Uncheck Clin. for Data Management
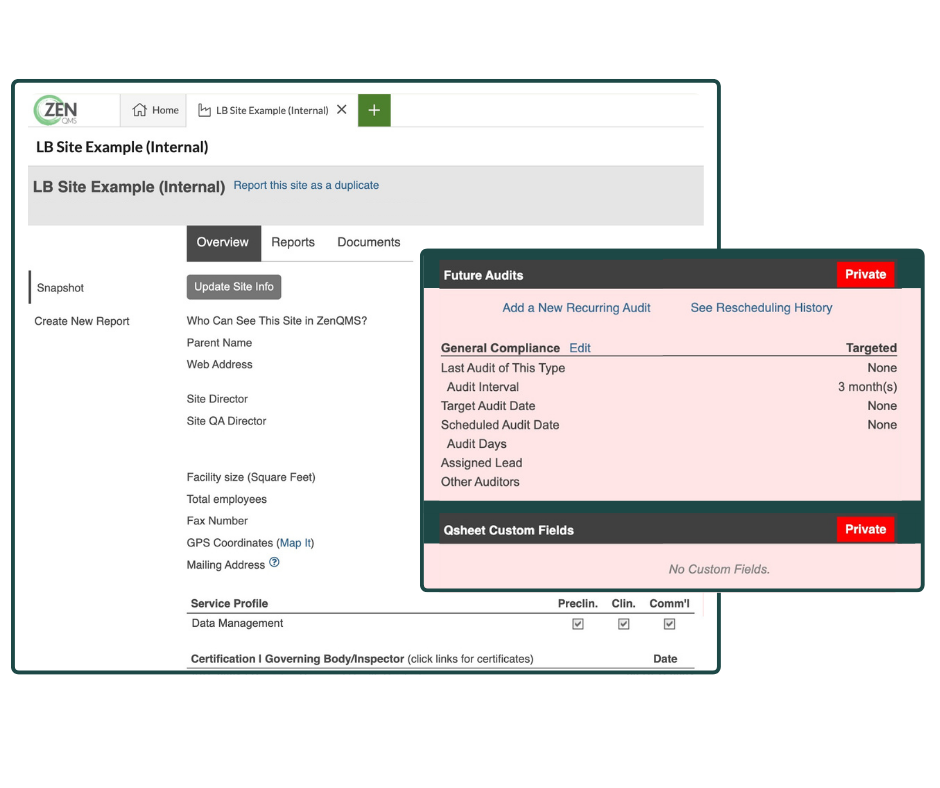The width and height of the screenshot is (940, 788). [623, 623]
